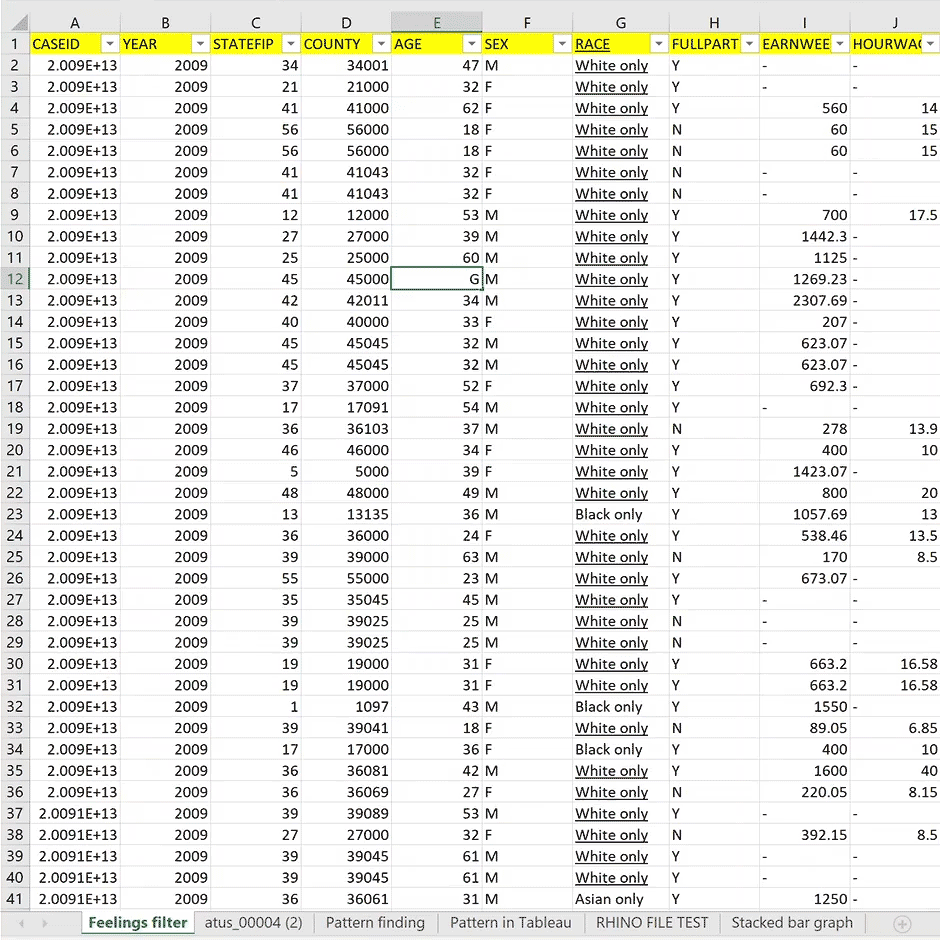Select column E header

pyautogui.click(x=436, y=23)
